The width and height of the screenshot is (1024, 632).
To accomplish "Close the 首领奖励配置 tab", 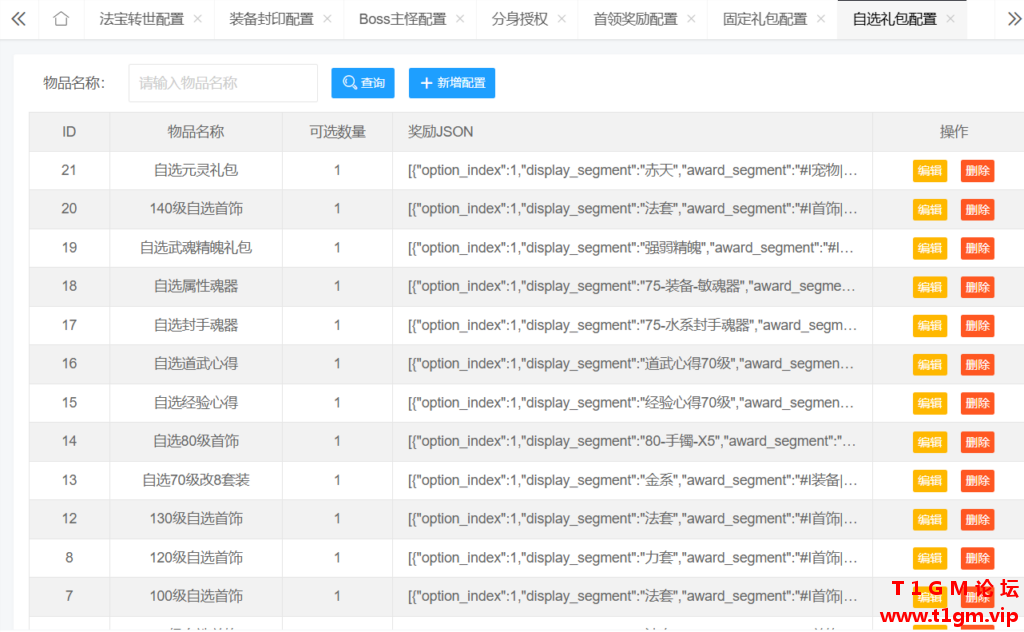I will (x=691, y=19).
